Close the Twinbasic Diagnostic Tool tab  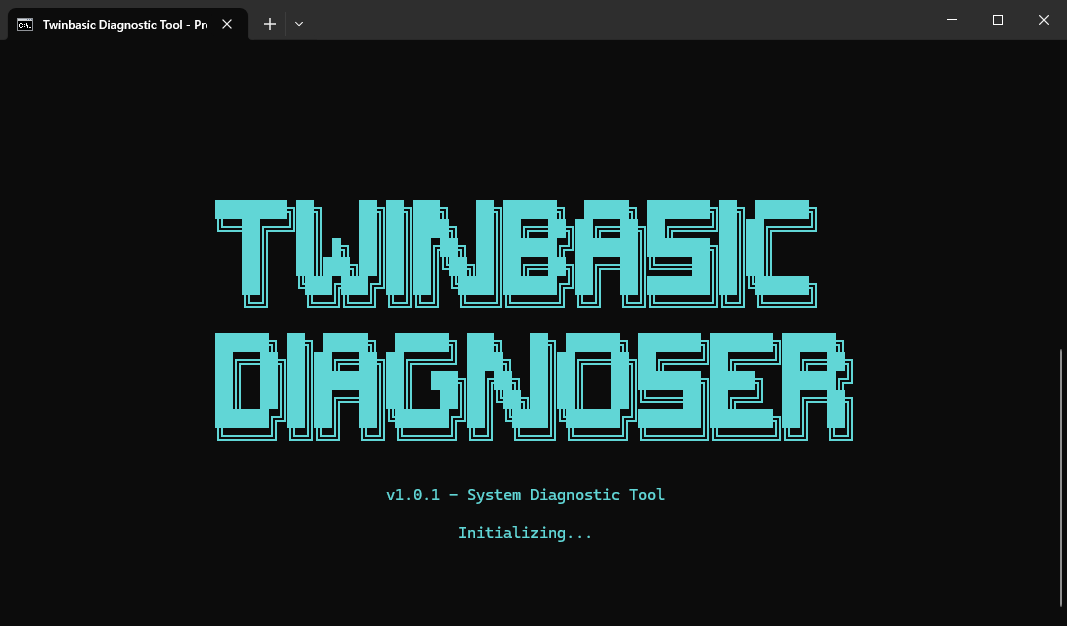[x=227, y=24]
